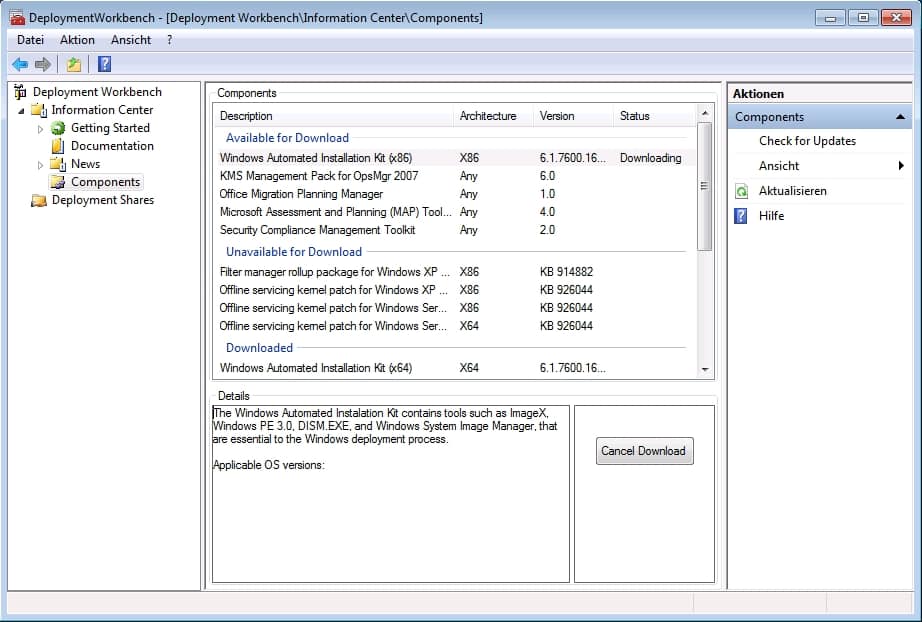This screenshot has height=622, width=922.
Task: Open the ? help menu
Action: [169, 40]
